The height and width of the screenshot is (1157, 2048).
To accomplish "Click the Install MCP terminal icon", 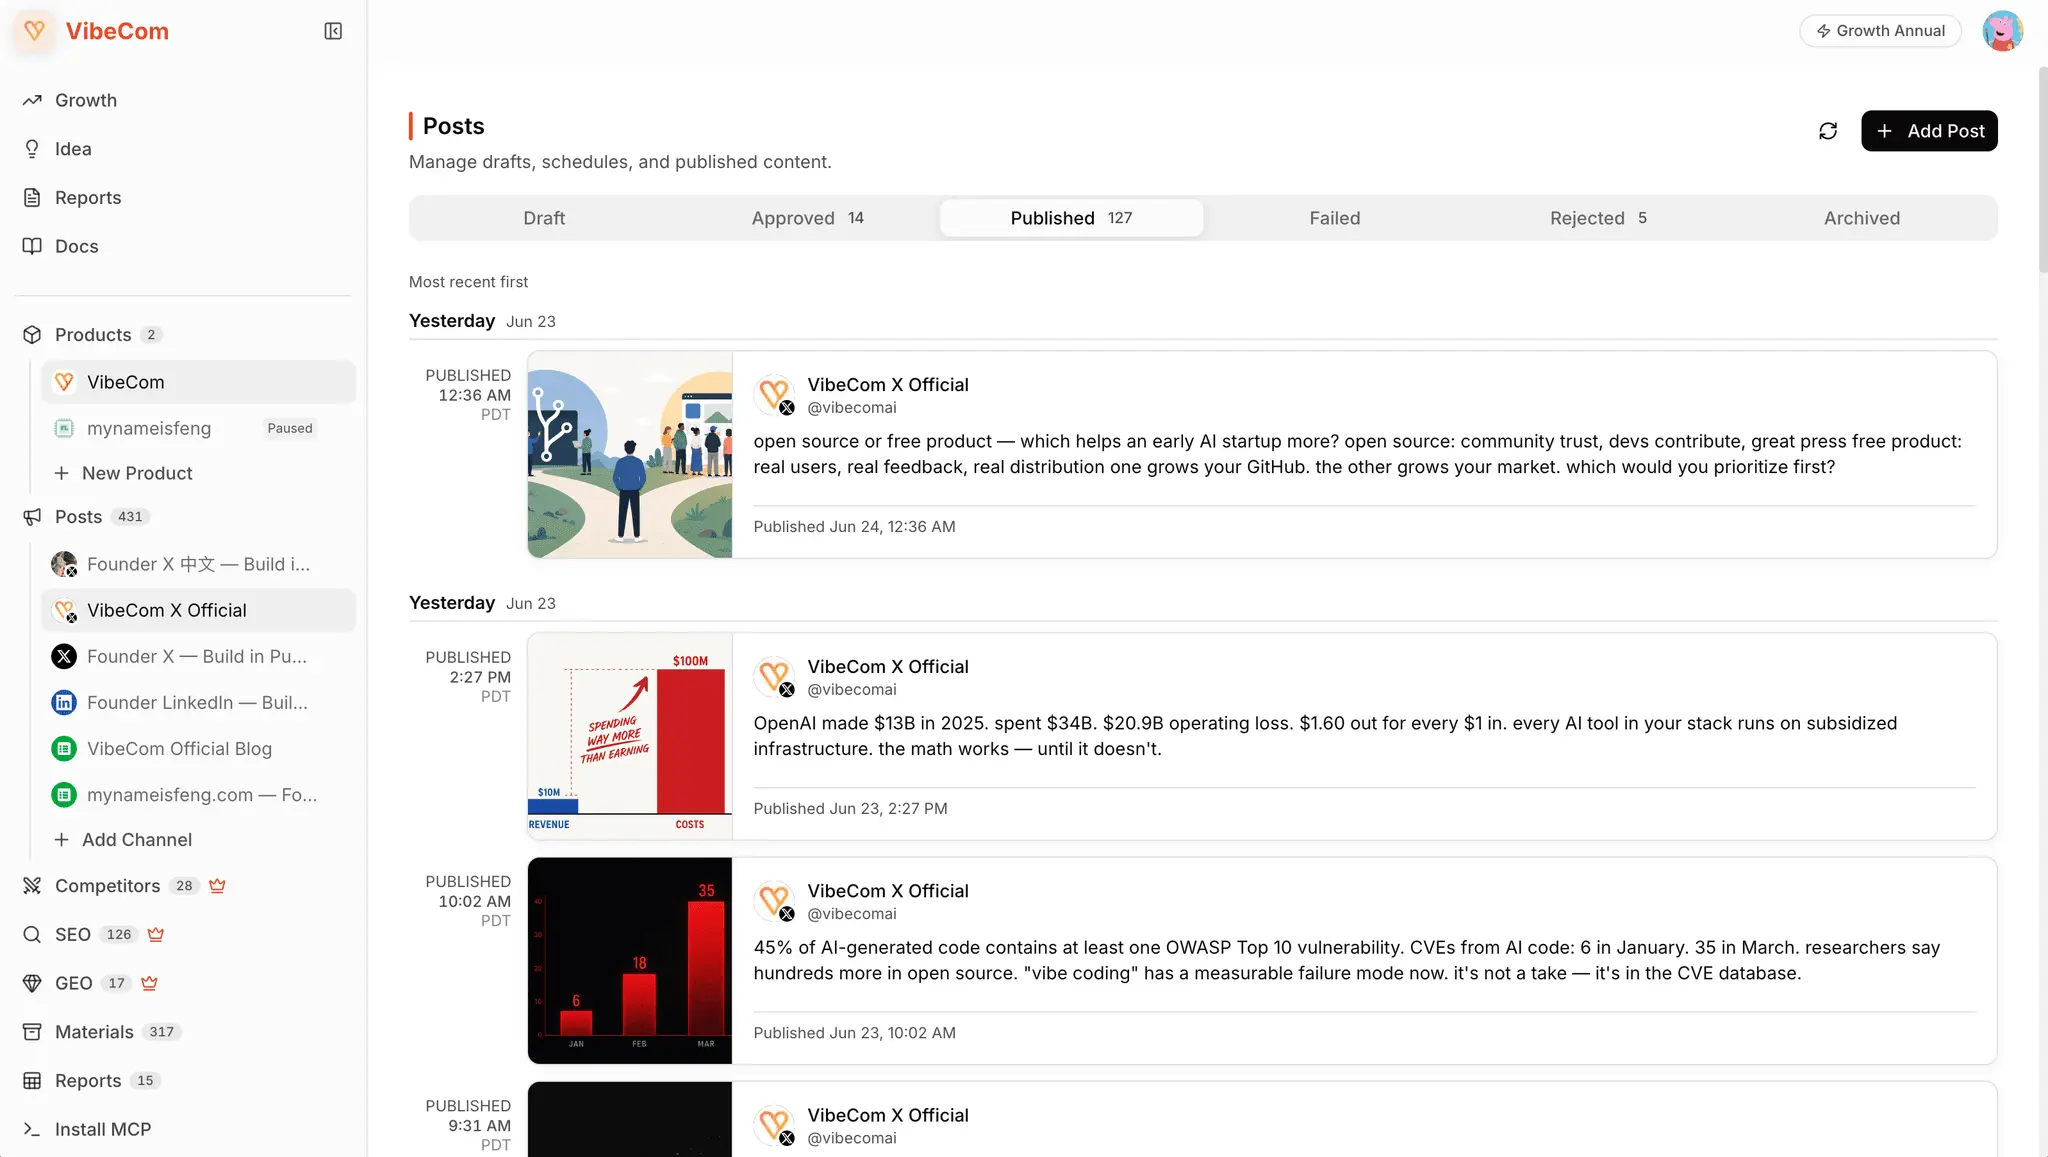I will pos(32,1129).
